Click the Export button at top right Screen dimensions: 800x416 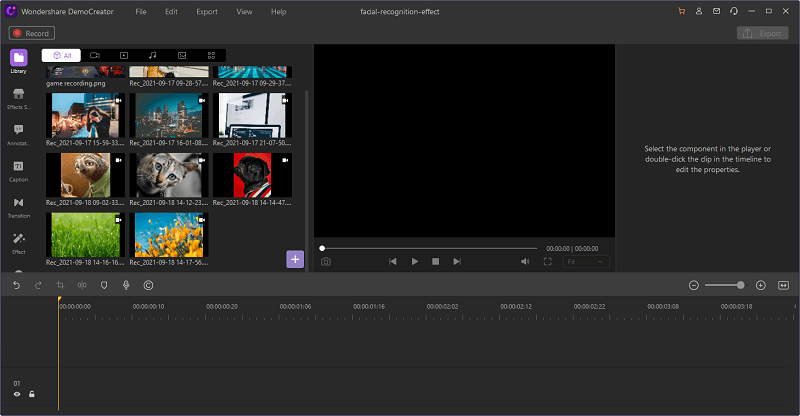click(x=763, y=33)
